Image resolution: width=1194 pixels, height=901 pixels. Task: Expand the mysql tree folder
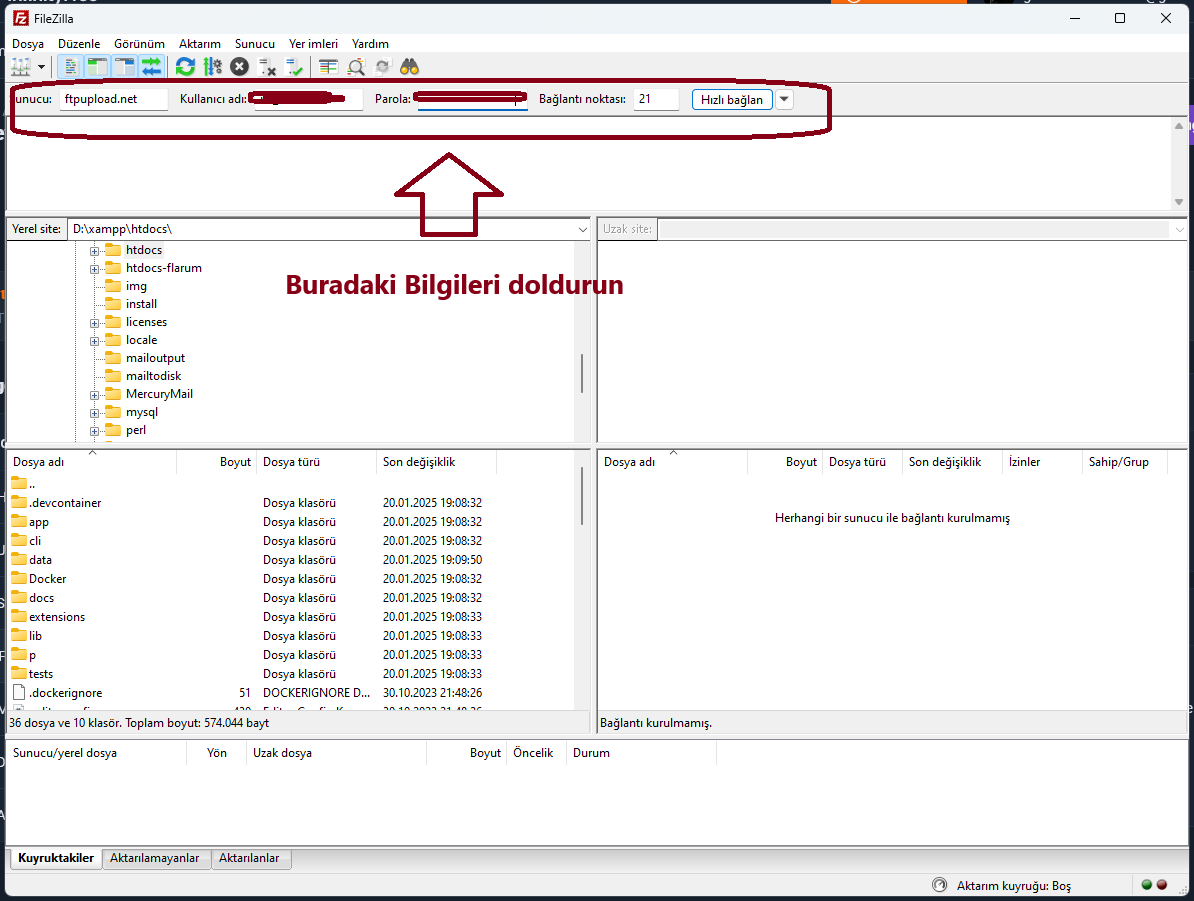[x=94, y=413]
